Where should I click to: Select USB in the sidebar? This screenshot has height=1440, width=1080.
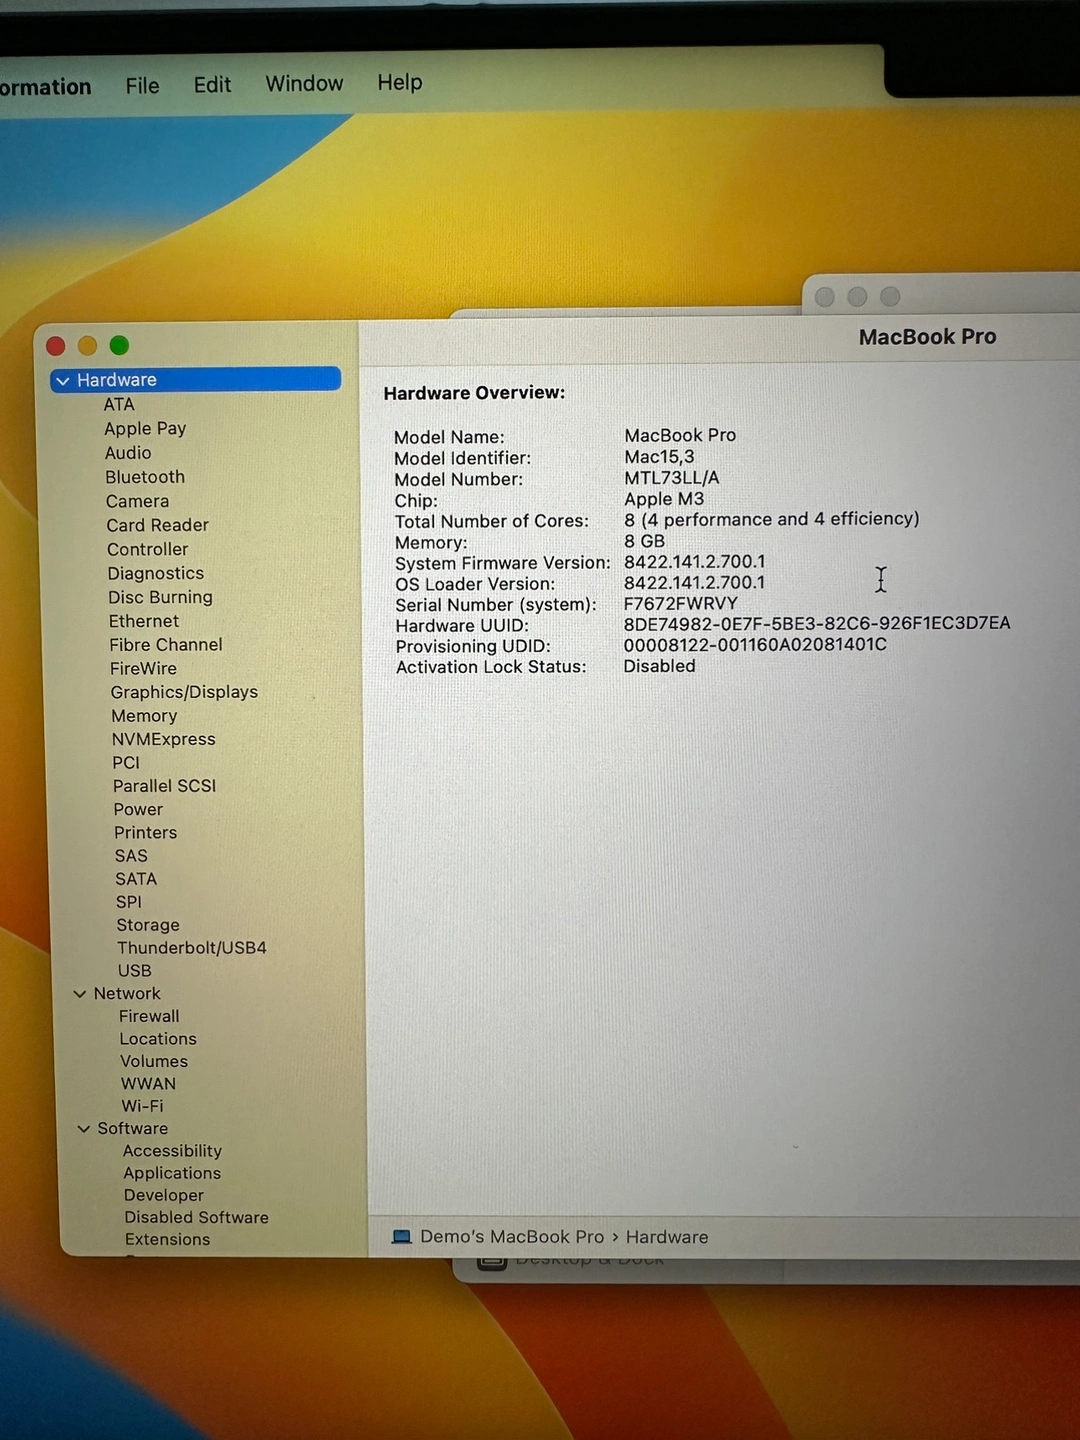click(135, 971)
